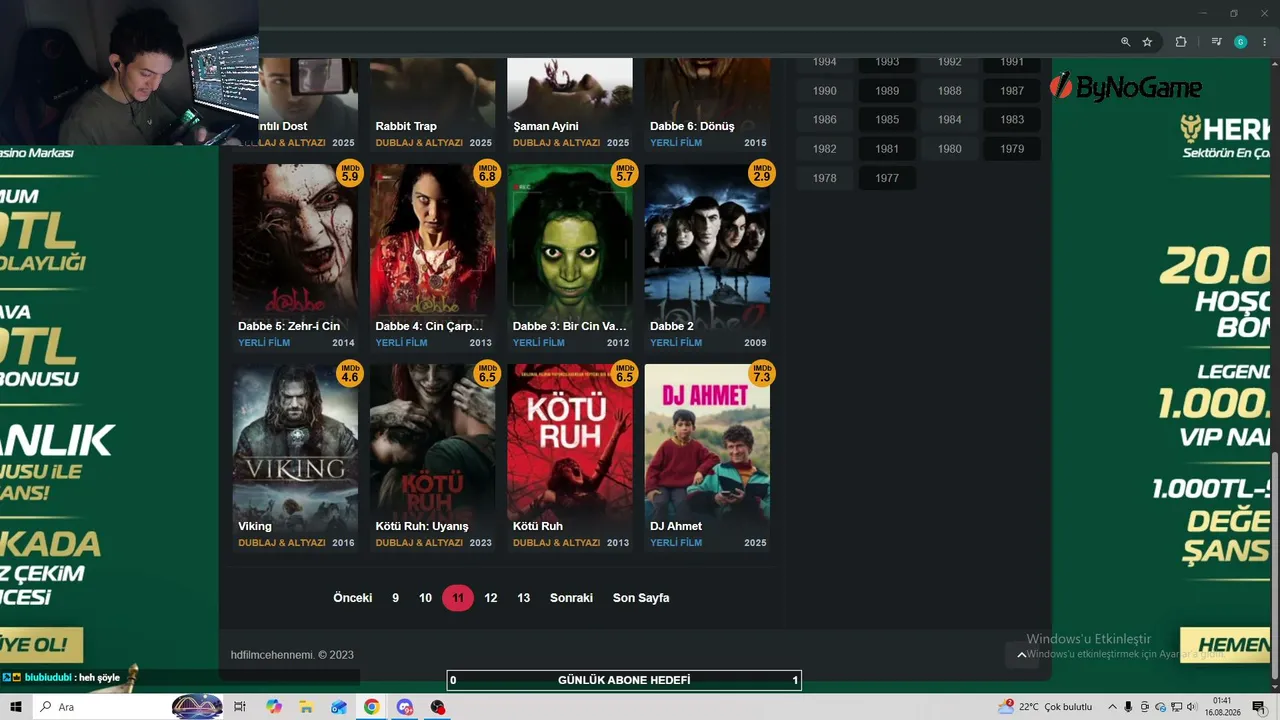
Task: Filter films by year 1990
Action: click(825, 91)
